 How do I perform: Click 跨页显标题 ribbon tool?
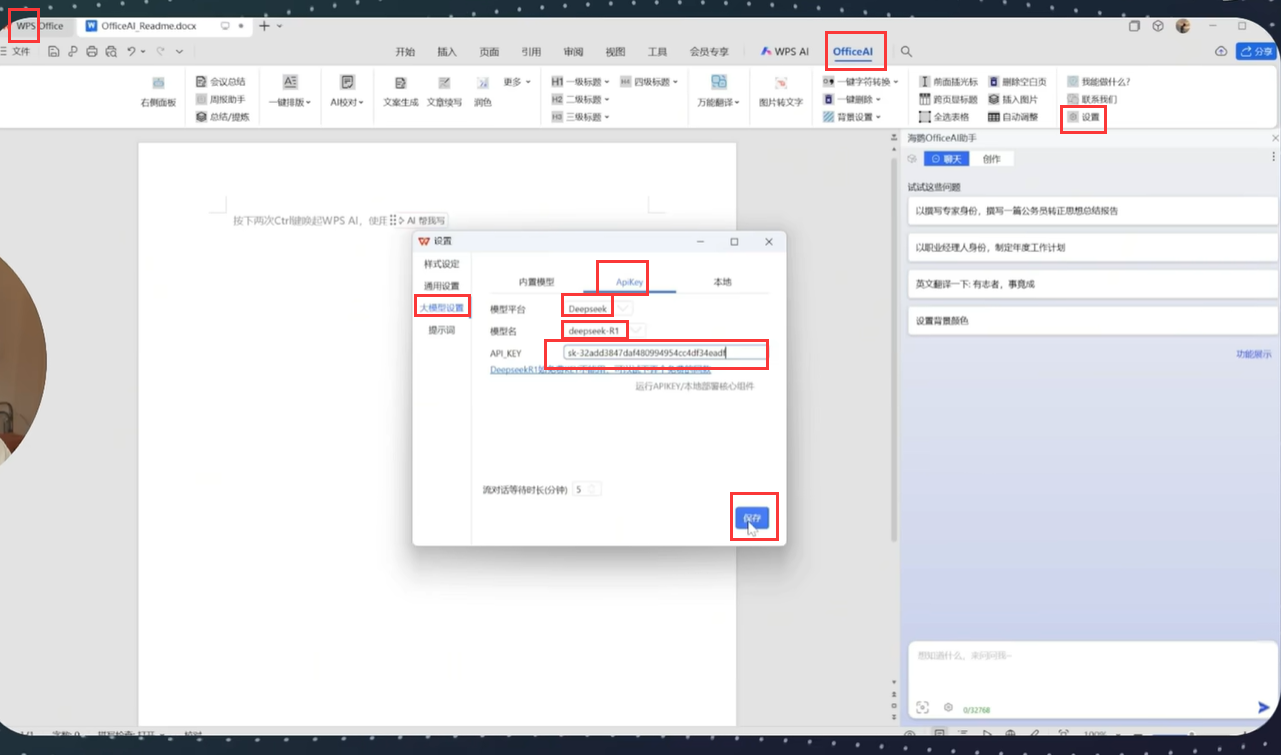948,99
